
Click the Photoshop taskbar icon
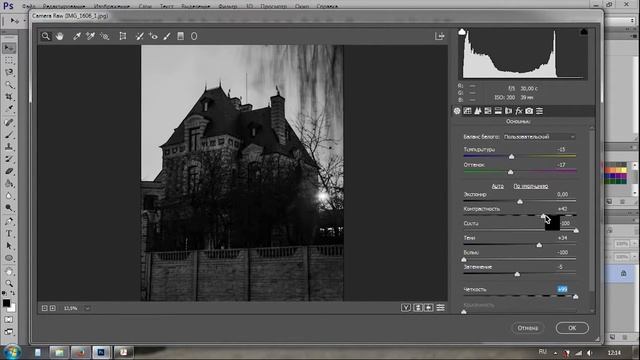[x=101, y=352]
